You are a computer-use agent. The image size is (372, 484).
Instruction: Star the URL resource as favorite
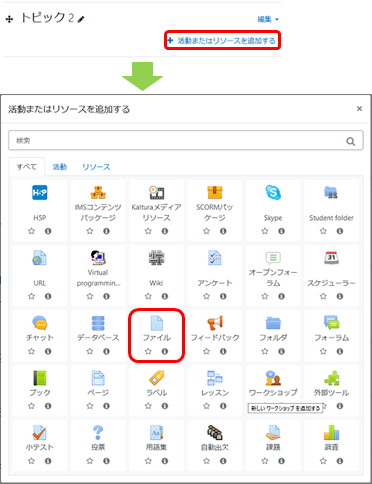[x=31, y=296]
